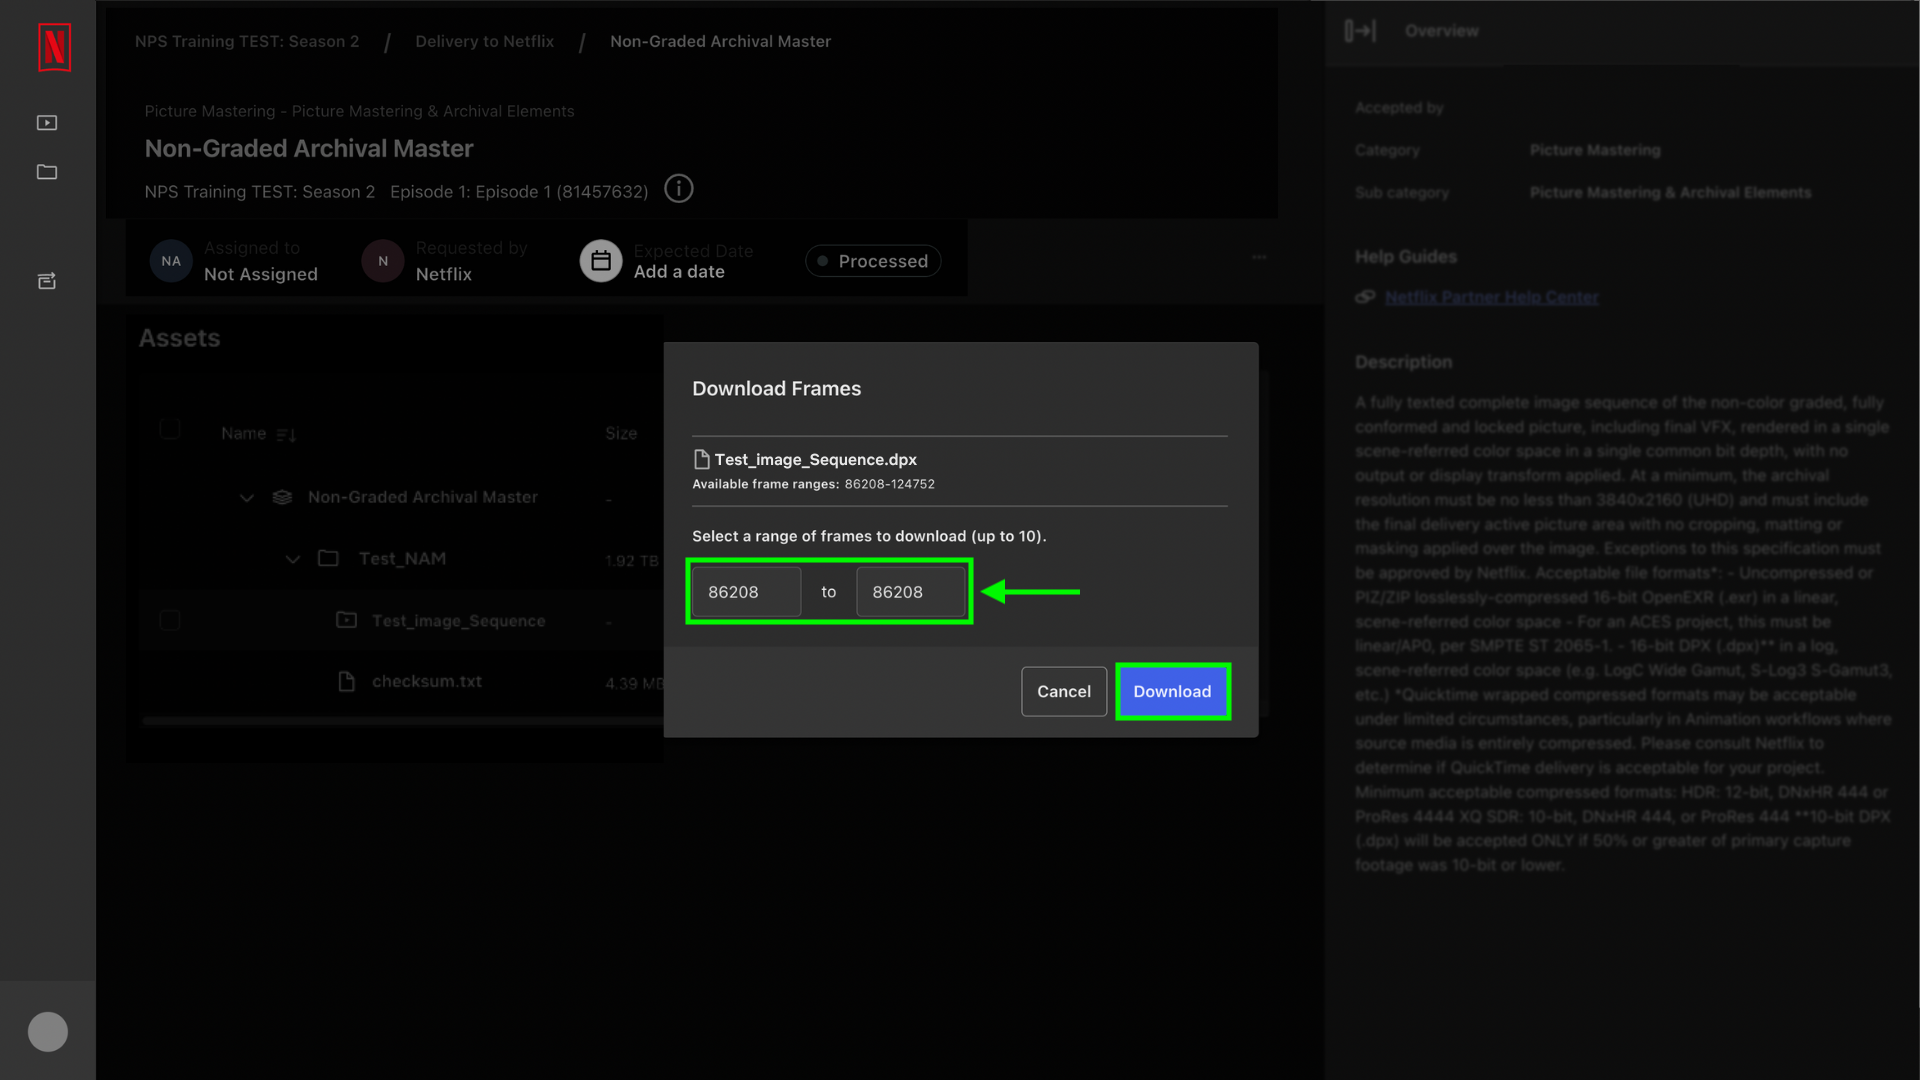Open the video player sidebar icon
The width and height of the screenshot is (1920, 1080).
coord(47,123)
